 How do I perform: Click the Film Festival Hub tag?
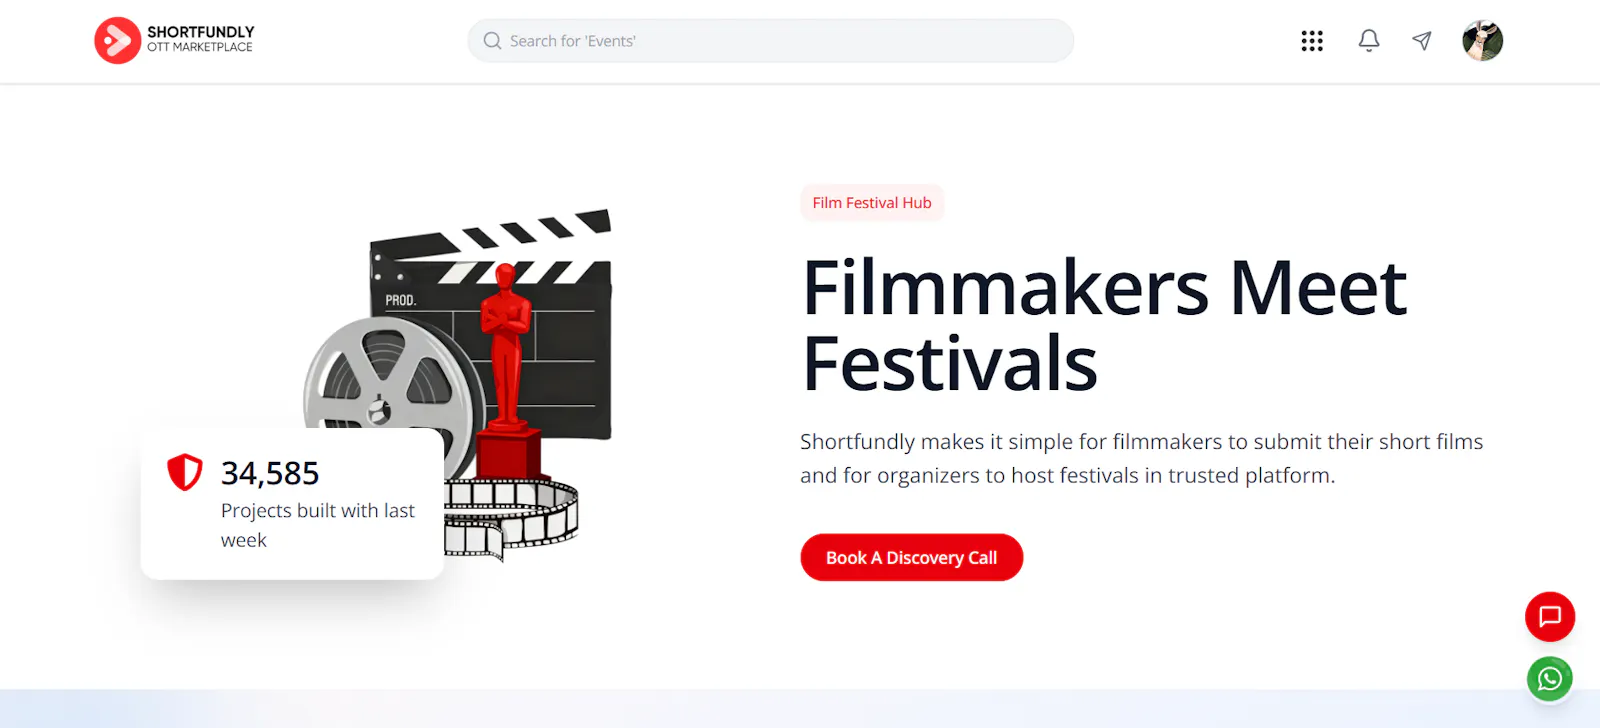tap(872, 203)
